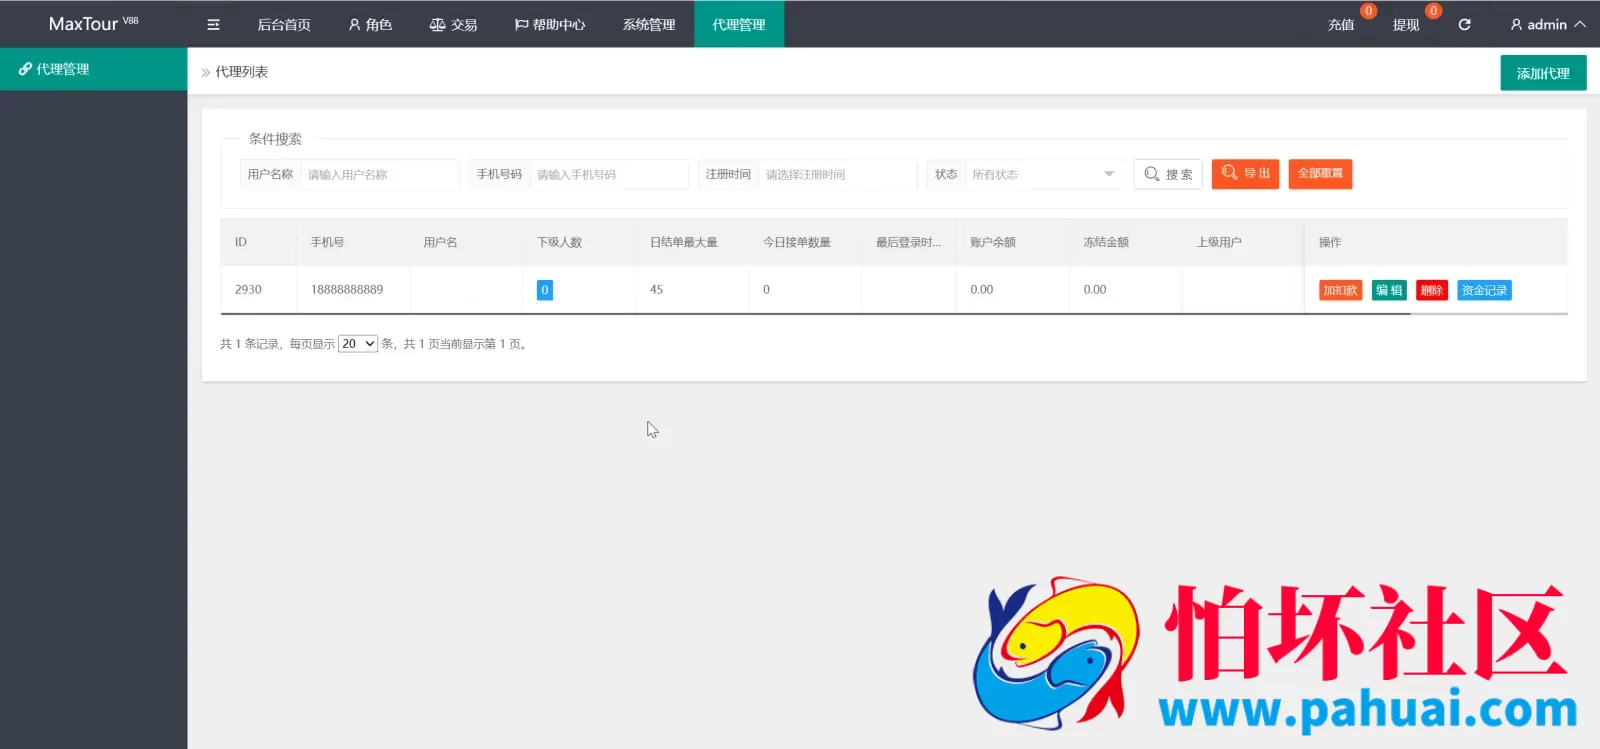Click the orange 导出 button
Screen dimensions: 1600x749
[1245, 174]
